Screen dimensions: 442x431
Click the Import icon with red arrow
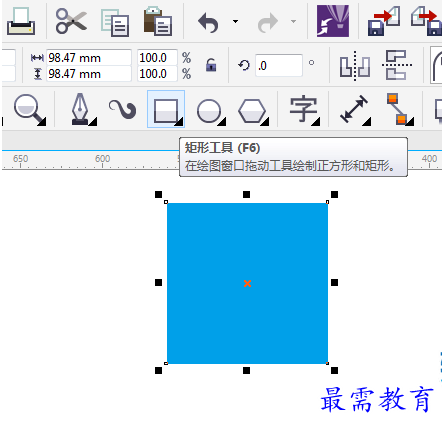[384, 21]
